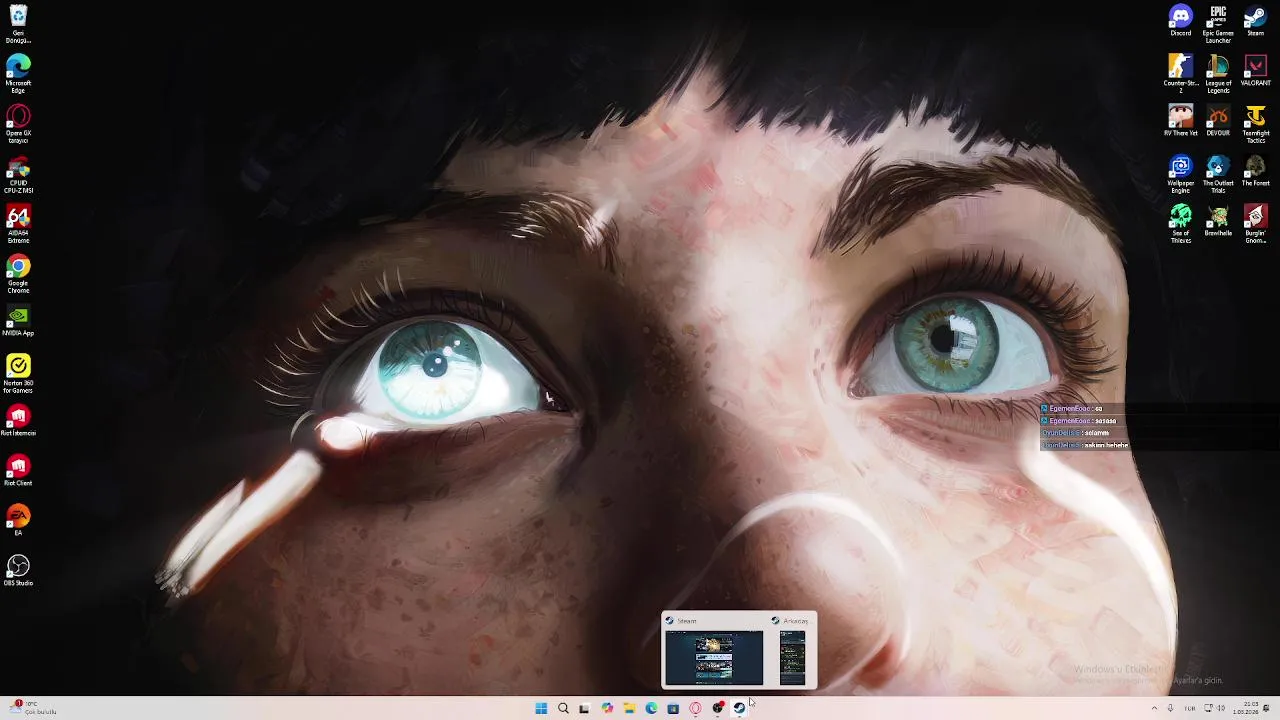Select The Forest game shortcut
Image resolution: width=1280 pixels, height=720 pixels.
coord(1255,171)
